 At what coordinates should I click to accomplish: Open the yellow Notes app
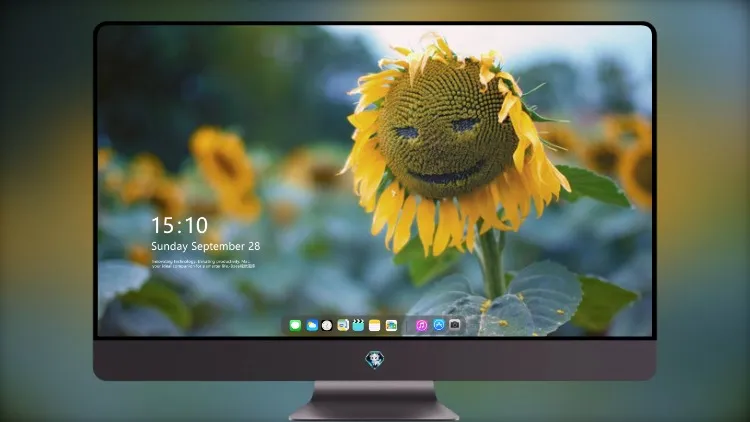[375, 325]
